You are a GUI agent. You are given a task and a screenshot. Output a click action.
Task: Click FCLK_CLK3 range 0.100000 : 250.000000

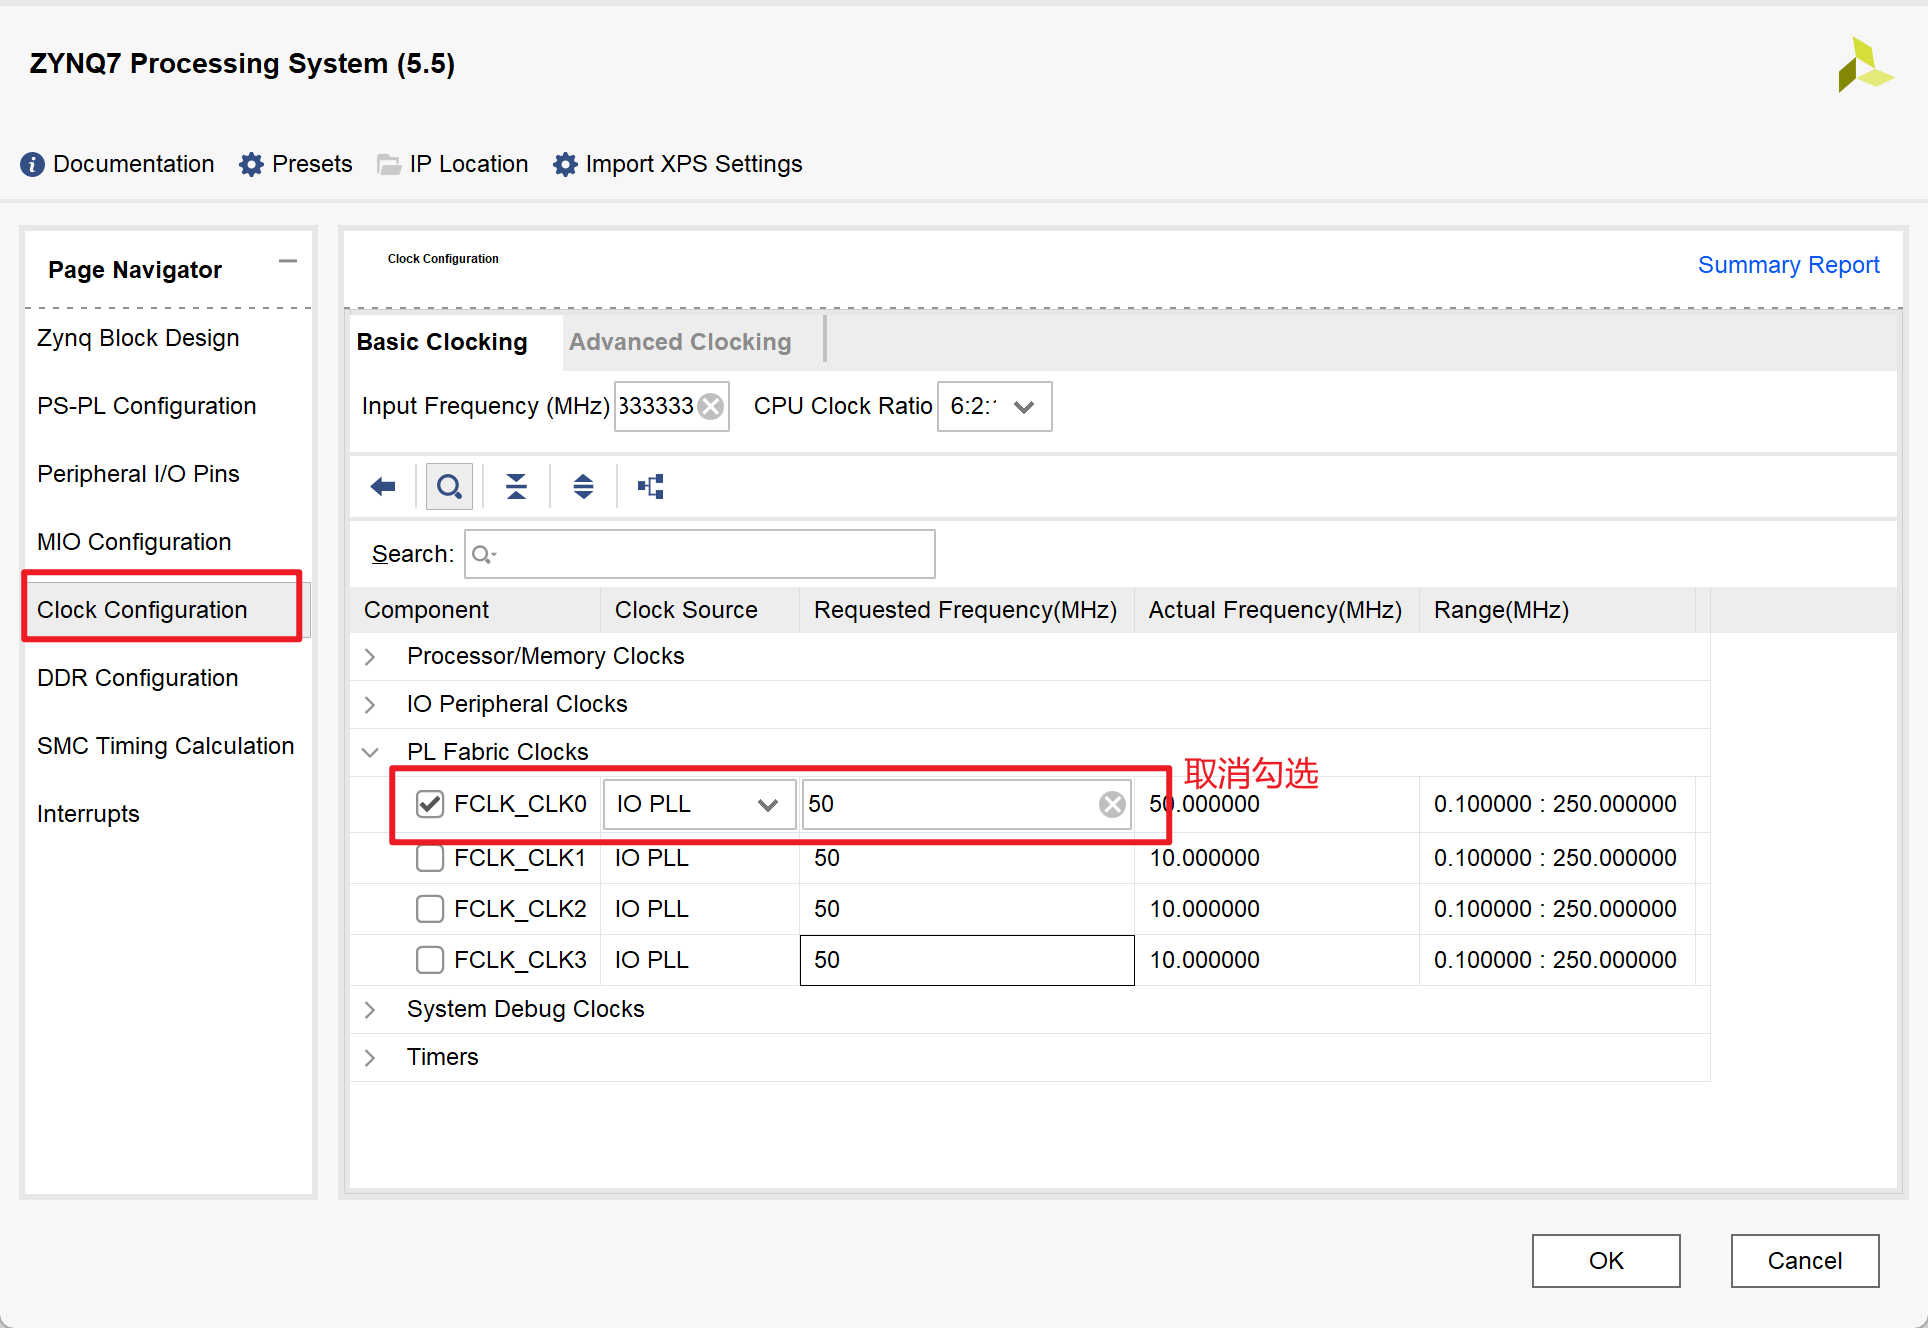[x=1555, y=960]
